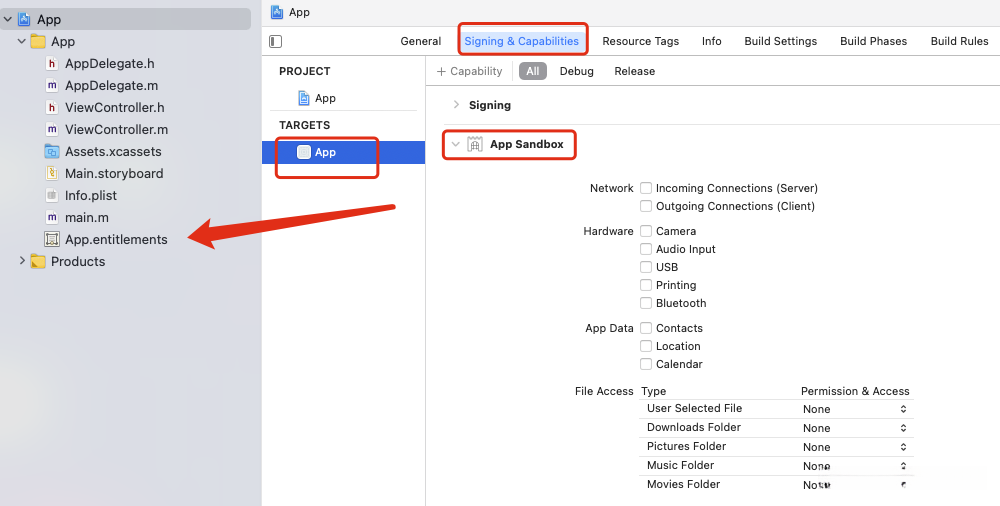Select ViewController.m in the file navigator
The image size is (1000, 506).
click(x=116, y=130)
